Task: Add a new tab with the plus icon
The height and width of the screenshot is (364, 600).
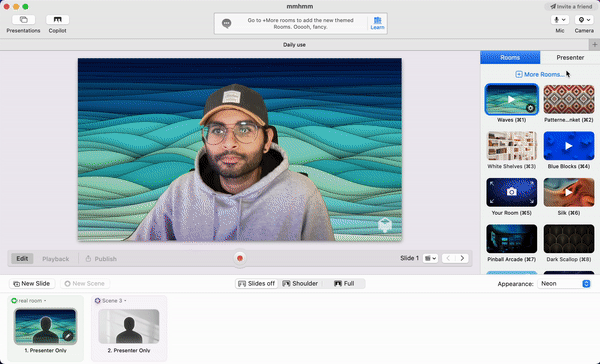Action: [x=595, y=45]
